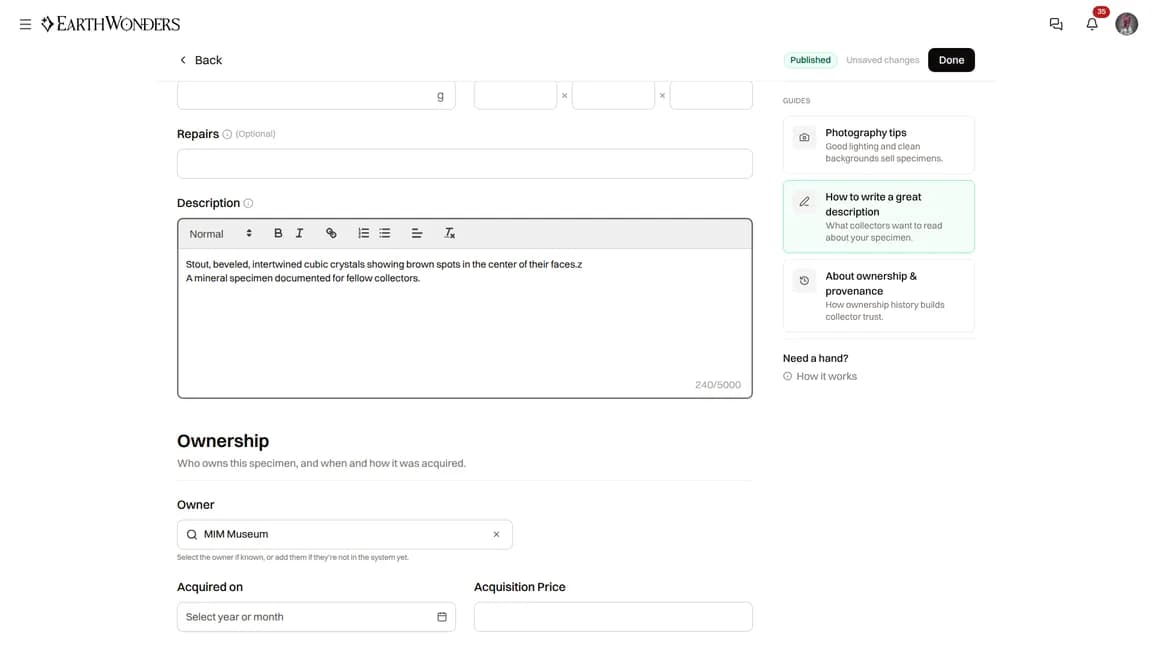This screenshot has width=1152, height=648.
Task: Open text alignment option
Action: pyautogui.click(x=417, y=234)
